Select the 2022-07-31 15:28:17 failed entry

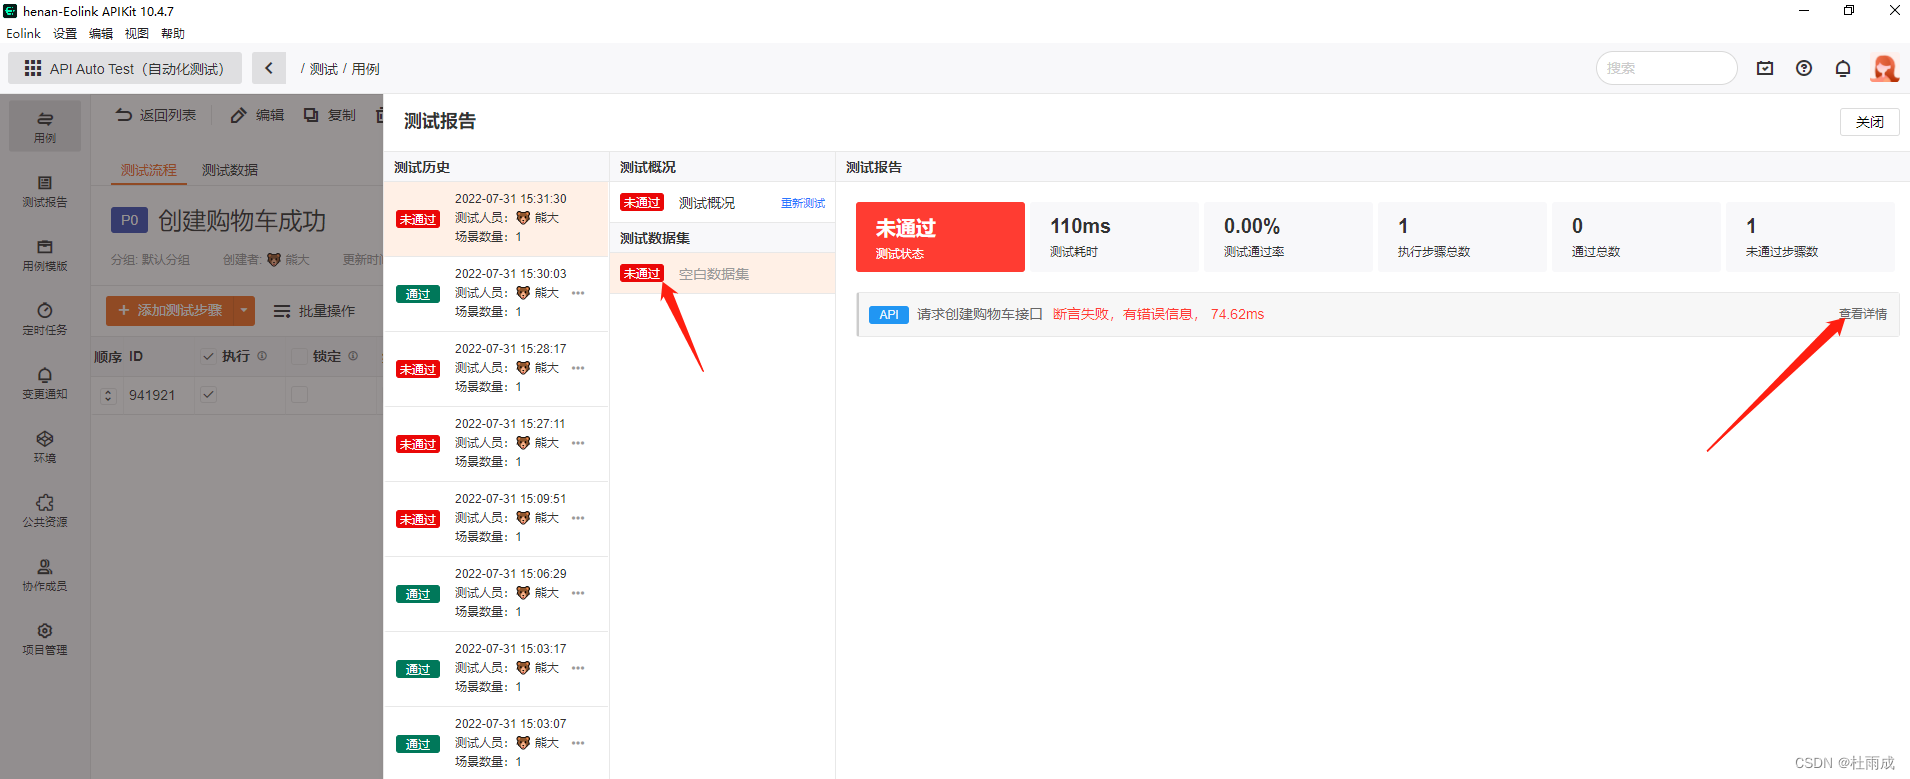496,368
